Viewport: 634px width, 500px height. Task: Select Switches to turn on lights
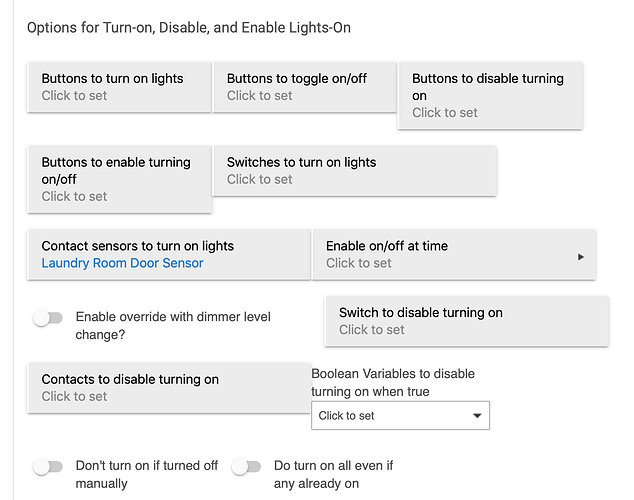[x=354, y=170]
